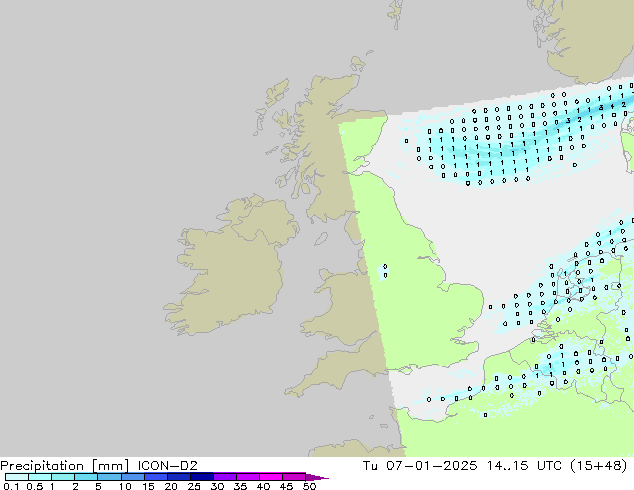The image size is (634, 490).
Task: Click the 15–20 mm legend color swatch
Action: (155, 477)
